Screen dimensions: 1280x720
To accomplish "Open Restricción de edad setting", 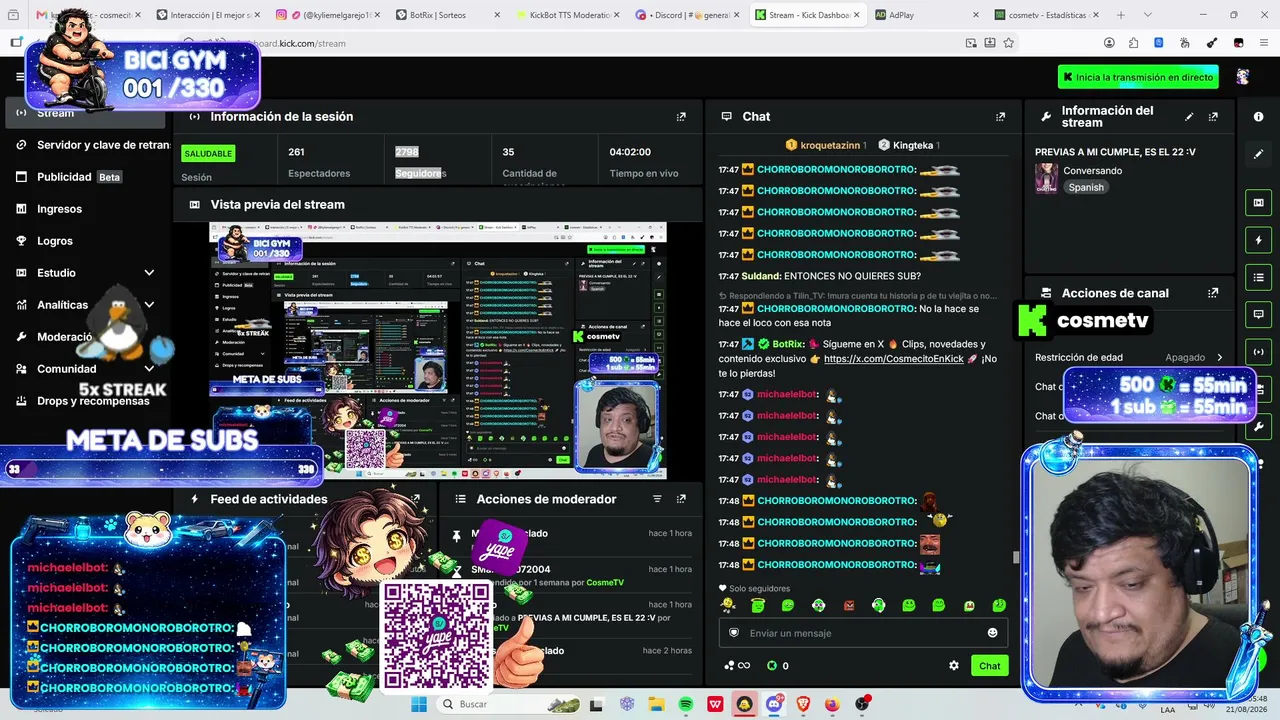I will pos(1129,357).
